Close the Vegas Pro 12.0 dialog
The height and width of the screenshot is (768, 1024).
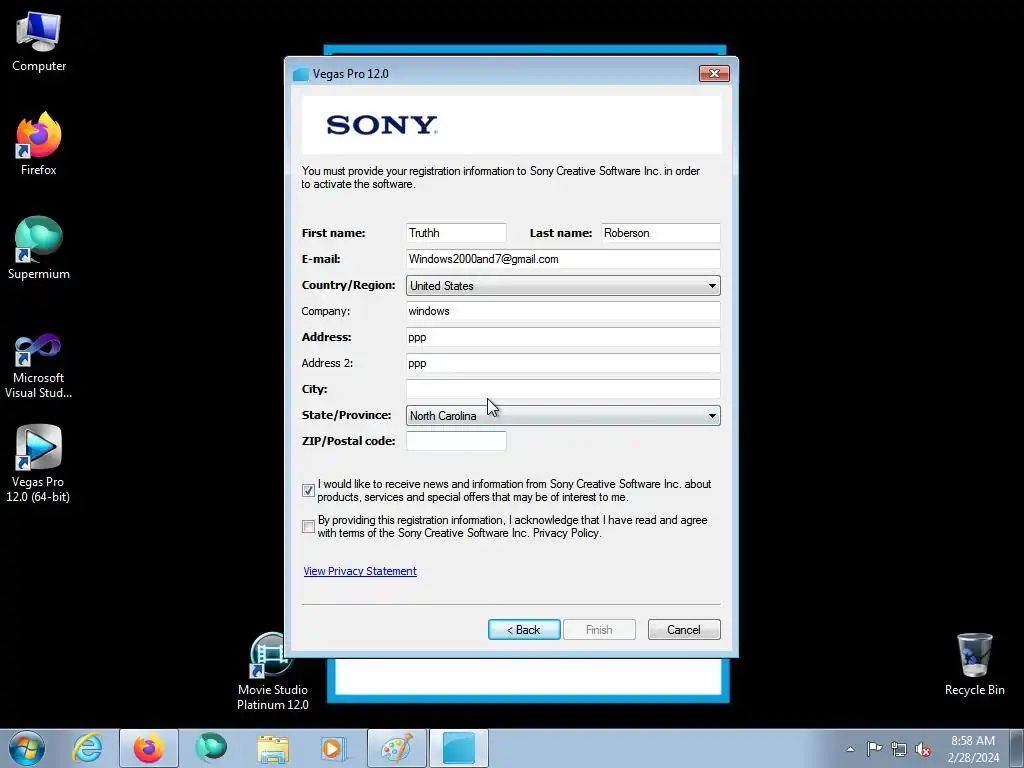tap(714, 74)
